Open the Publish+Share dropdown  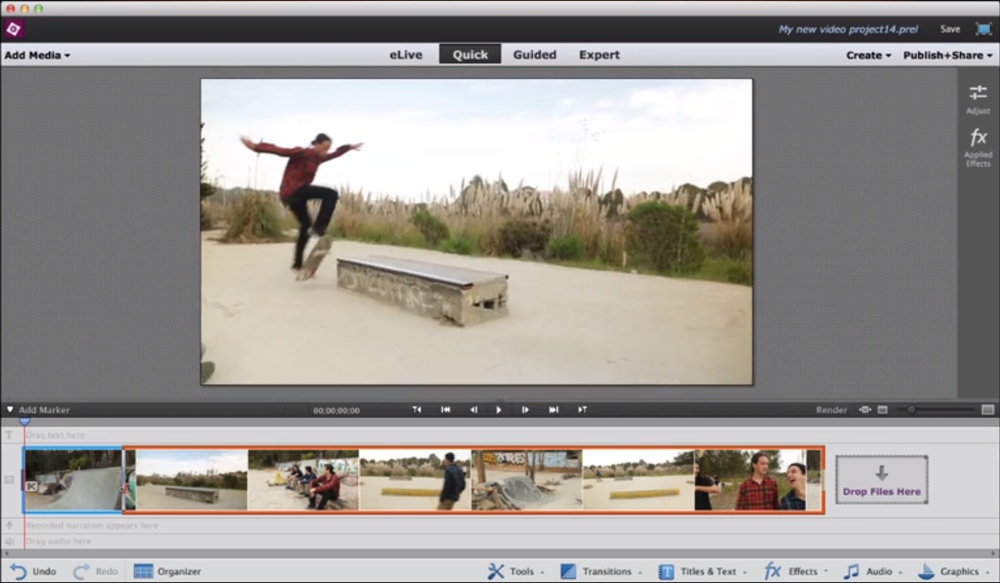pyautogui.click(x=947, y=55)
